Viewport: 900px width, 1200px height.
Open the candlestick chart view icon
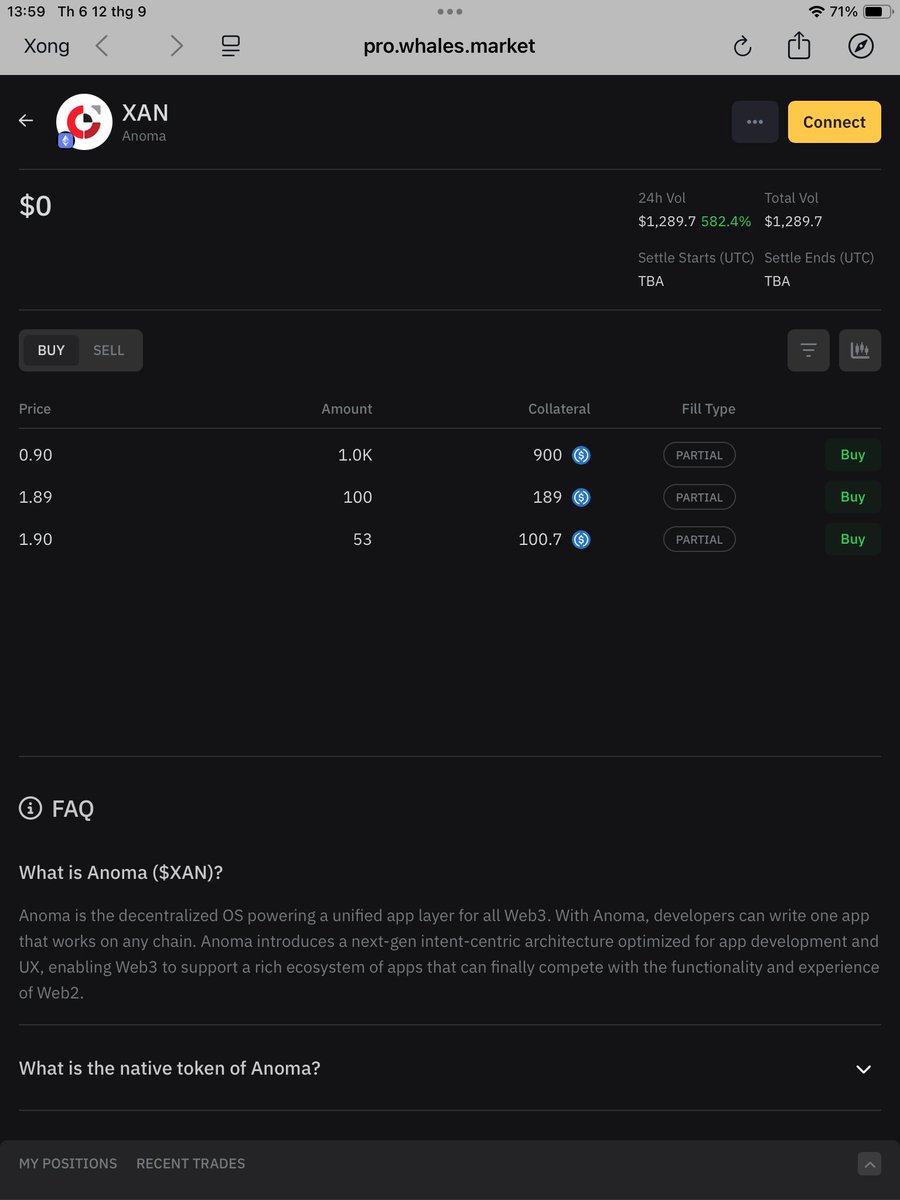860,350
